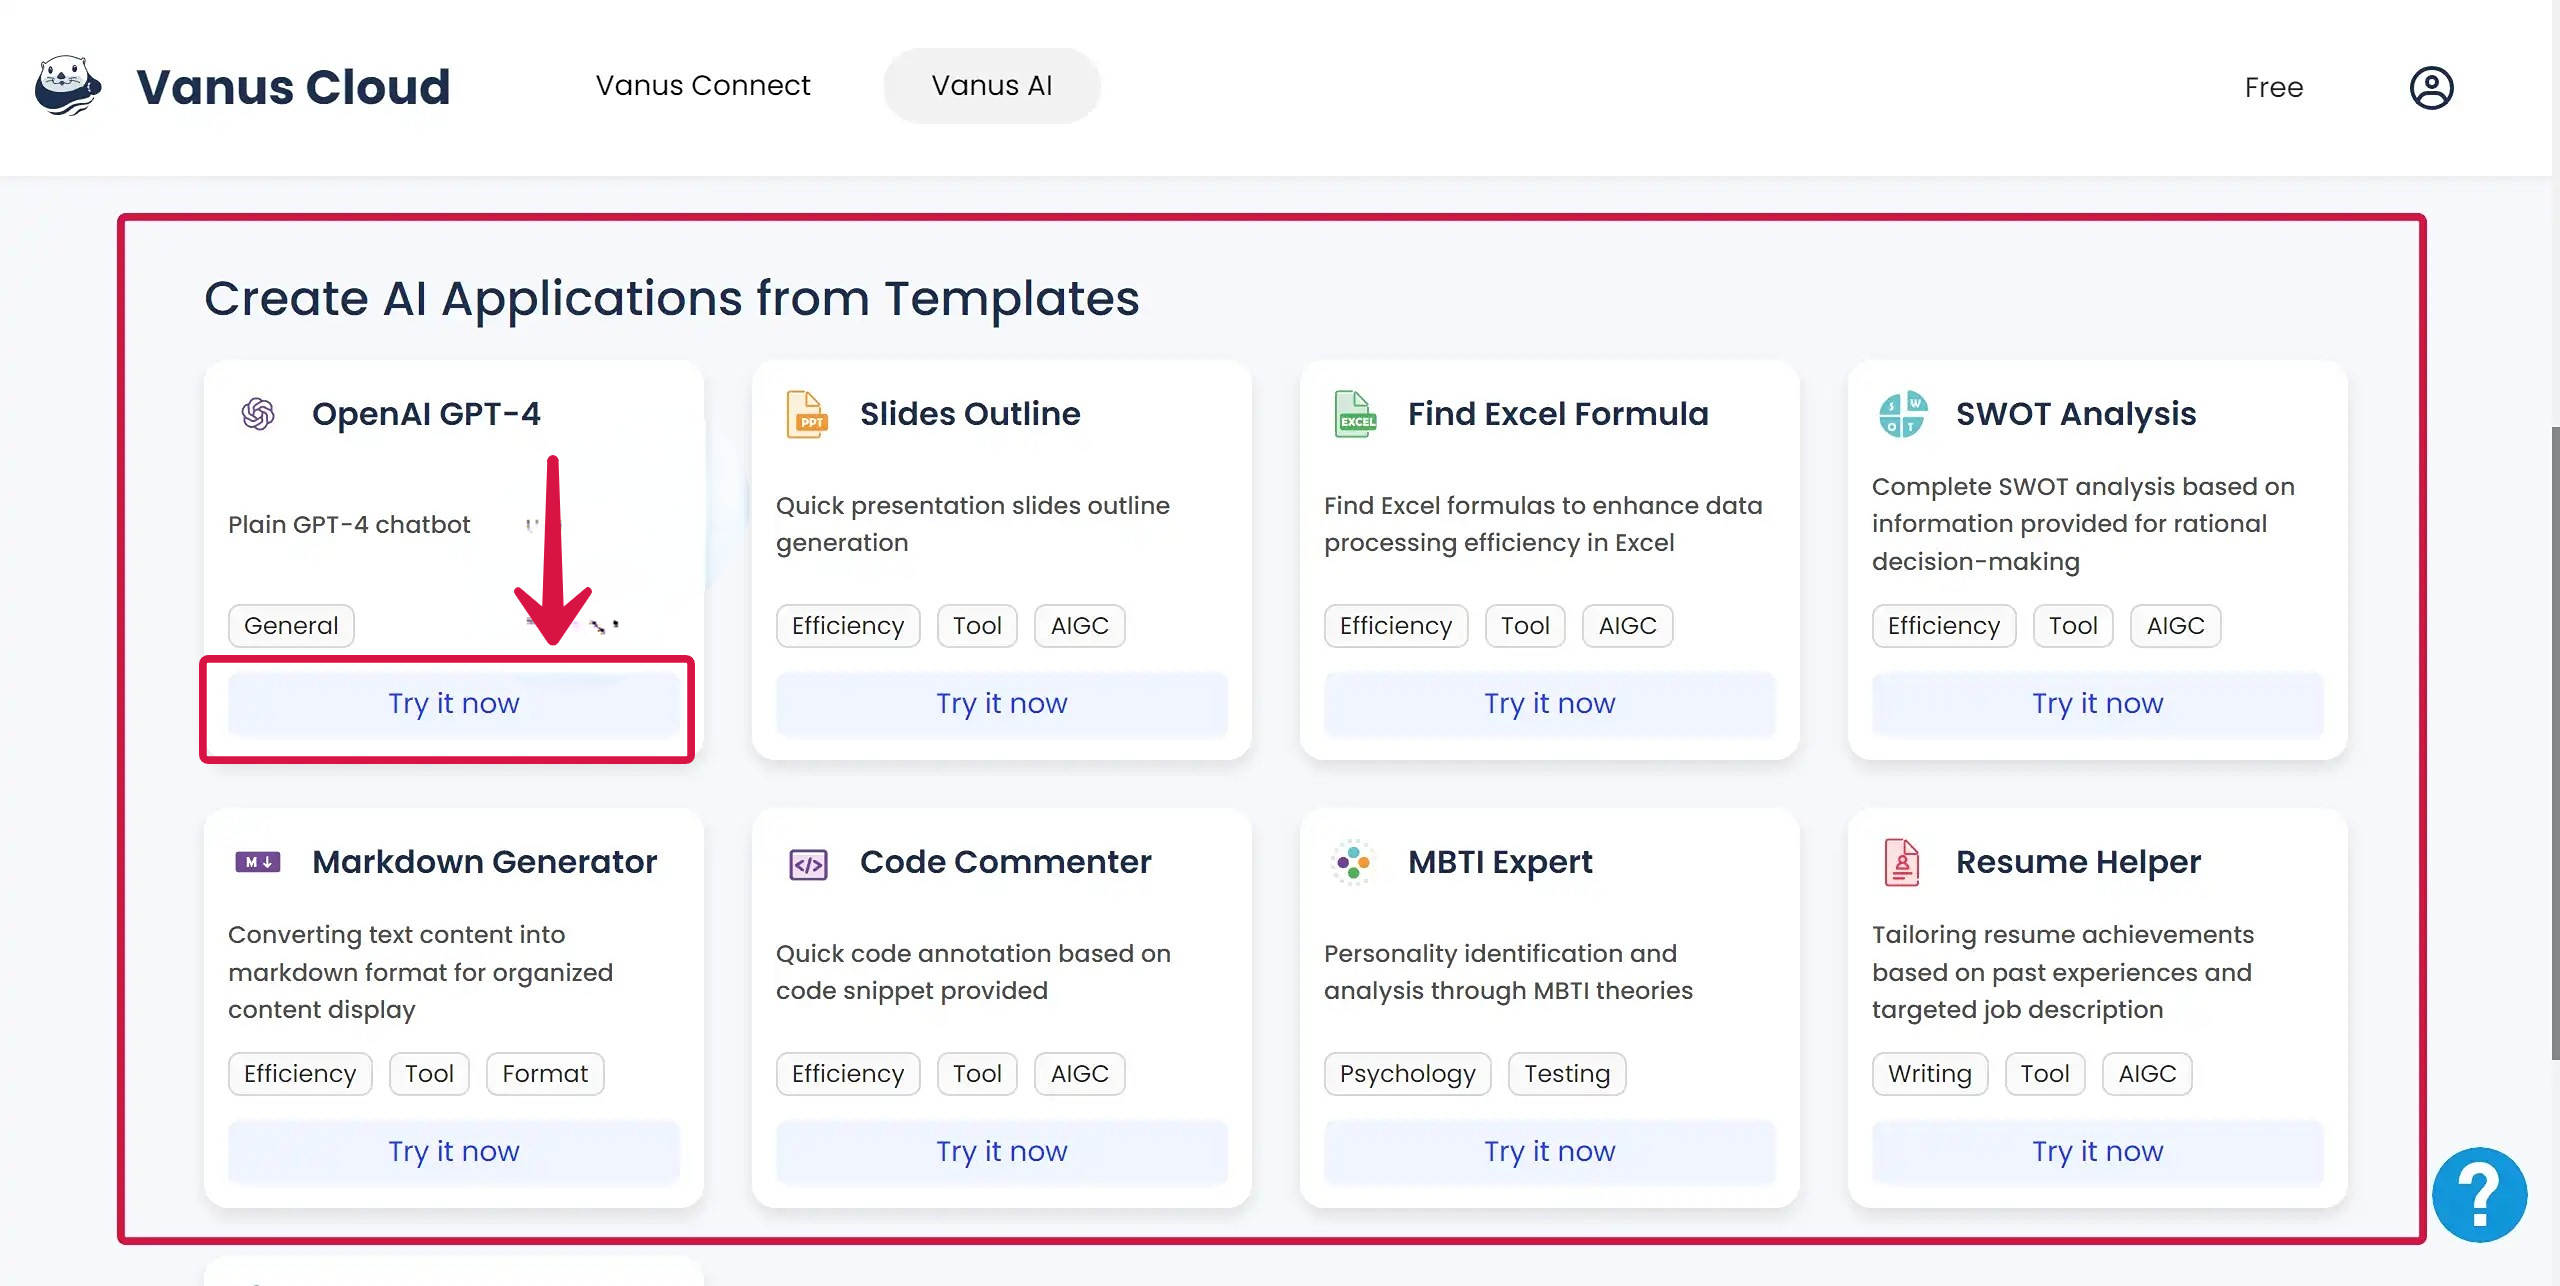Try the Slides Outline template now
This screenshot has width=2560, height=1286.
click(x=1002, y=704)
